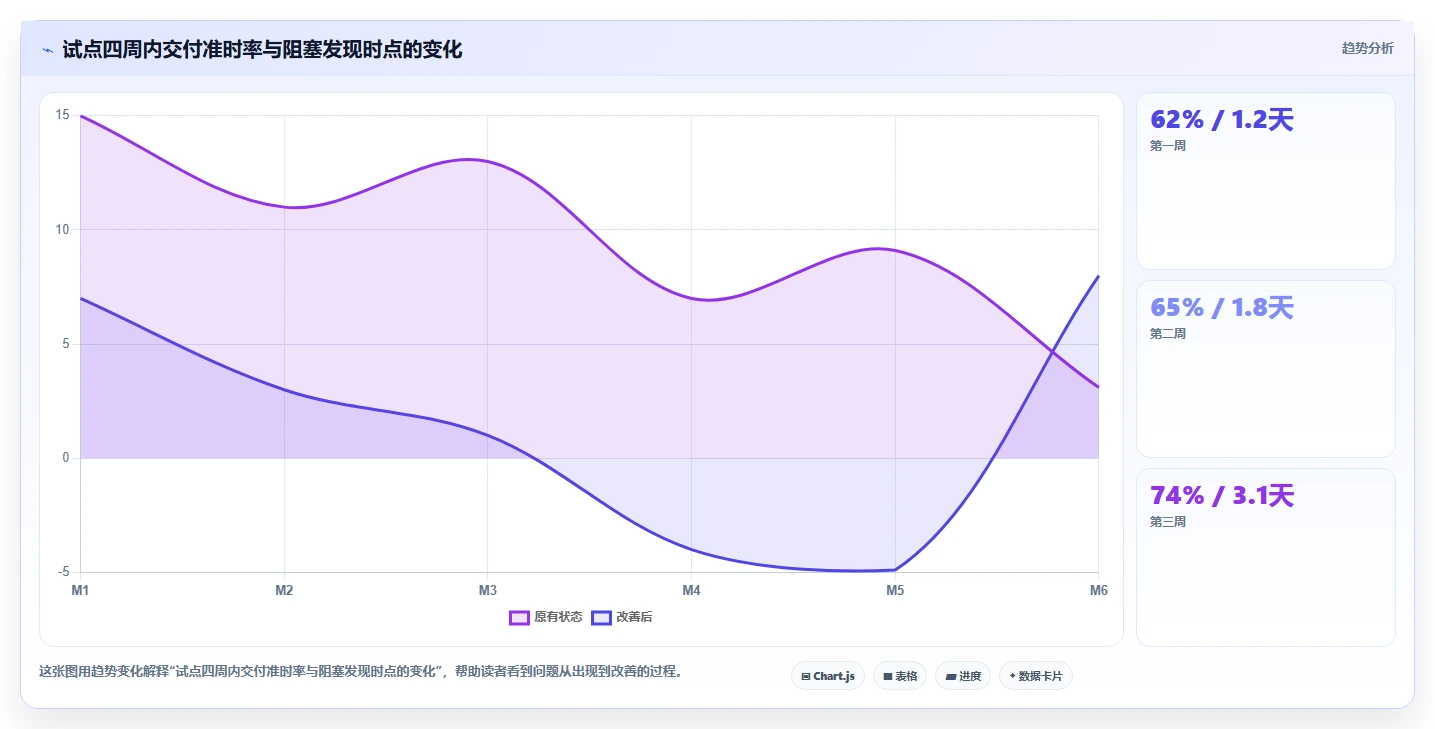The image size is (1435, 729).
Task: Click the M1 x-axis label
Action: pos(80,590)
